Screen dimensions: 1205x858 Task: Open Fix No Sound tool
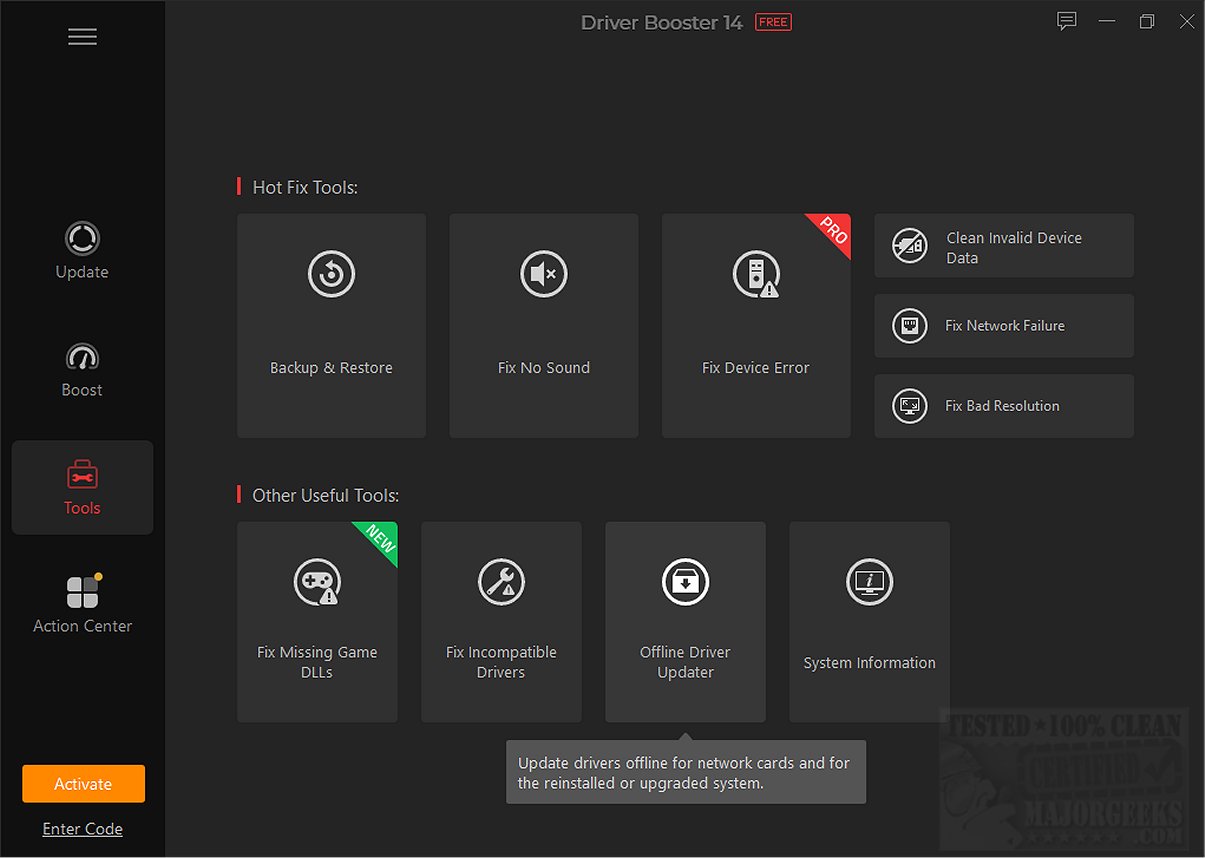[544, 325]
